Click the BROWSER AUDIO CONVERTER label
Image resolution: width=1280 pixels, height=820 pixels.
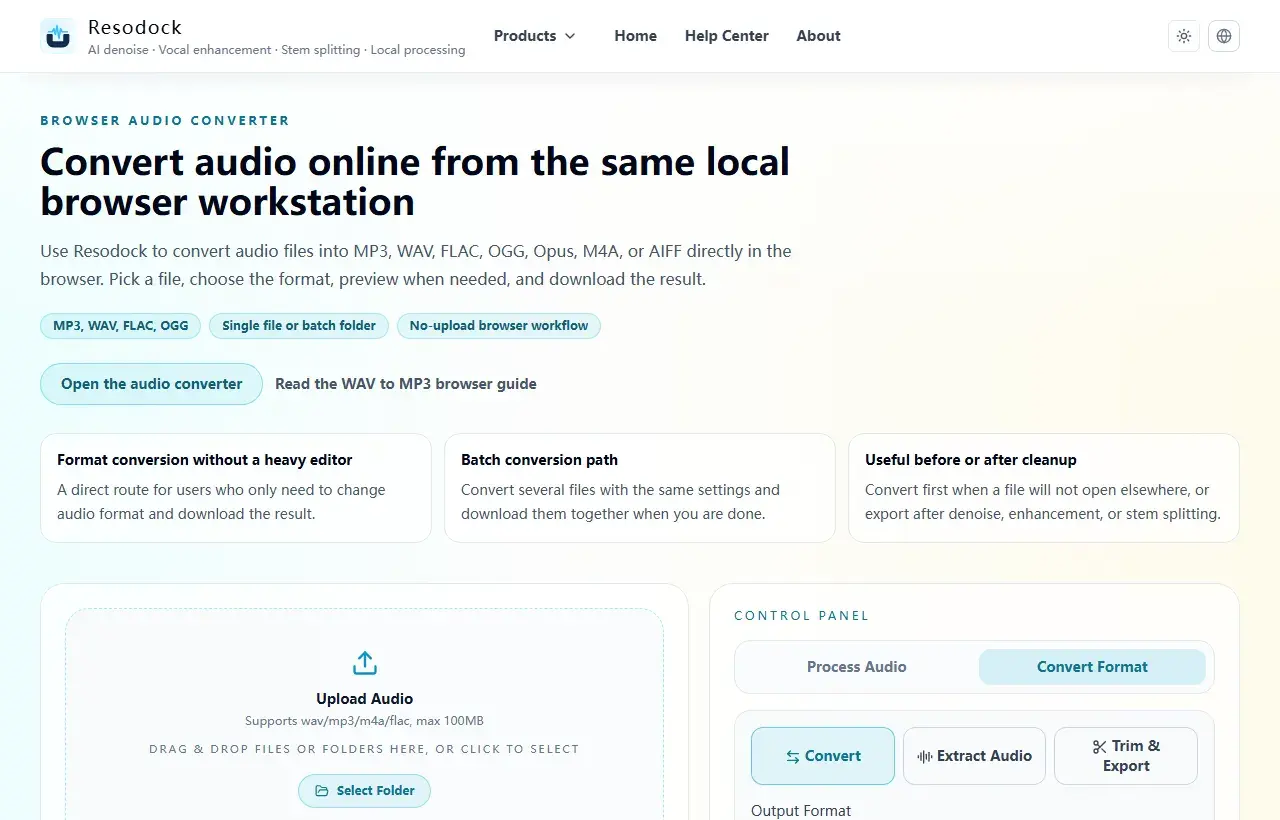165,121
